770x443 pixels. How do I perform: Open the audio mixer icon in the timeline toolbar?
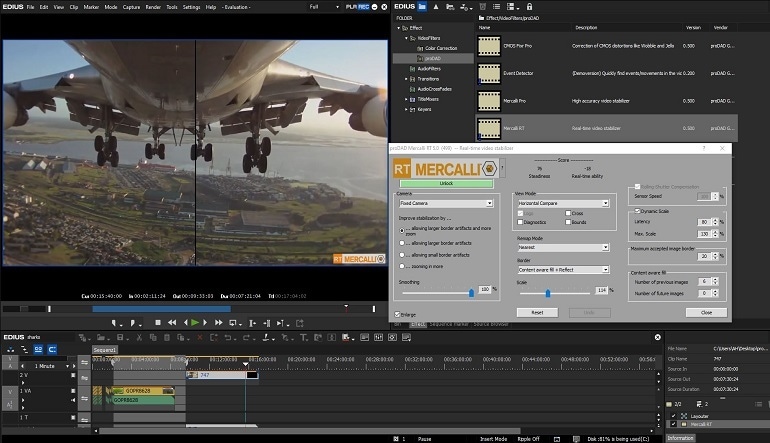coord(379,337)
